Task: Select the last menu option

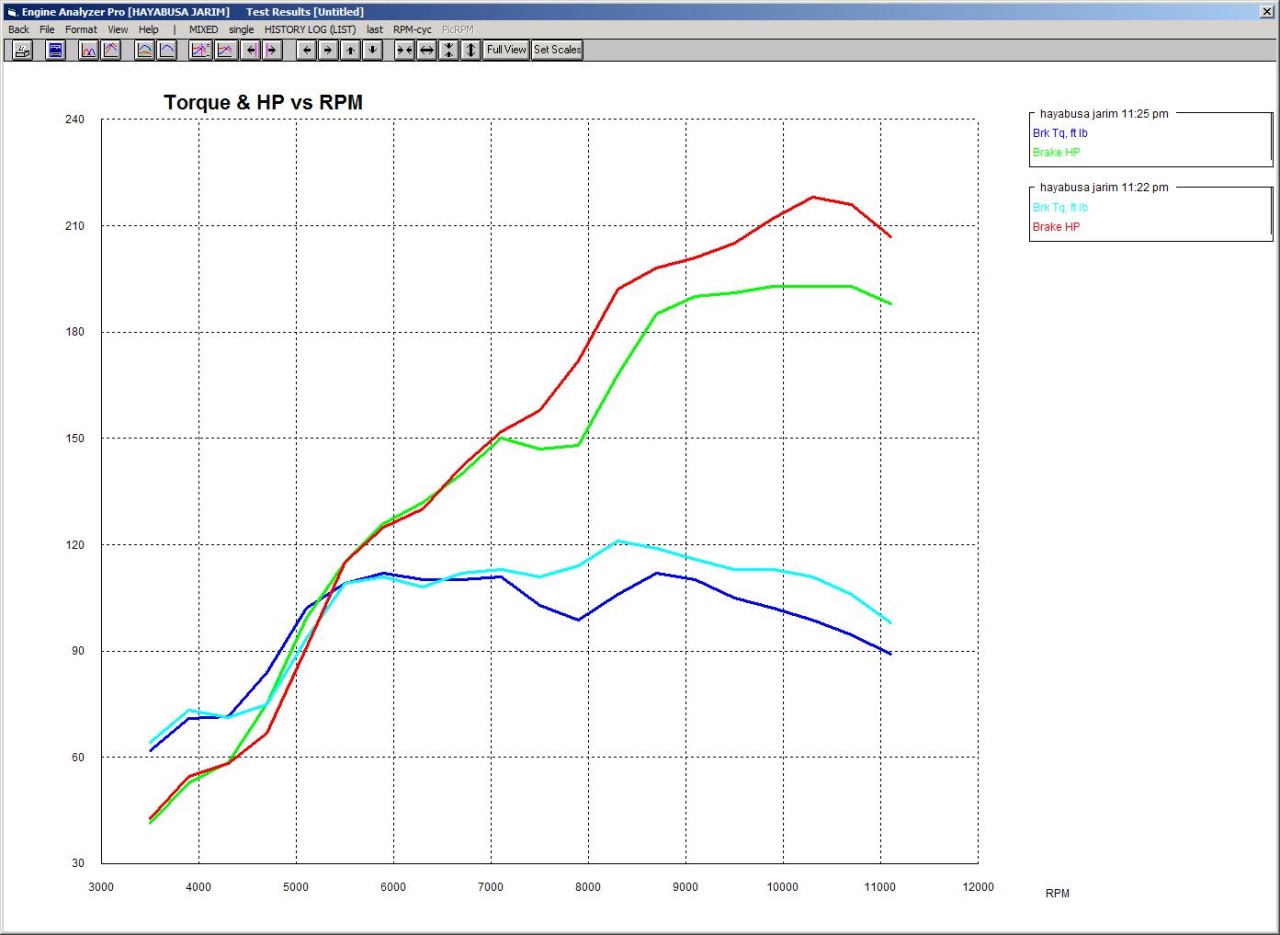Action: click(375, 29)
